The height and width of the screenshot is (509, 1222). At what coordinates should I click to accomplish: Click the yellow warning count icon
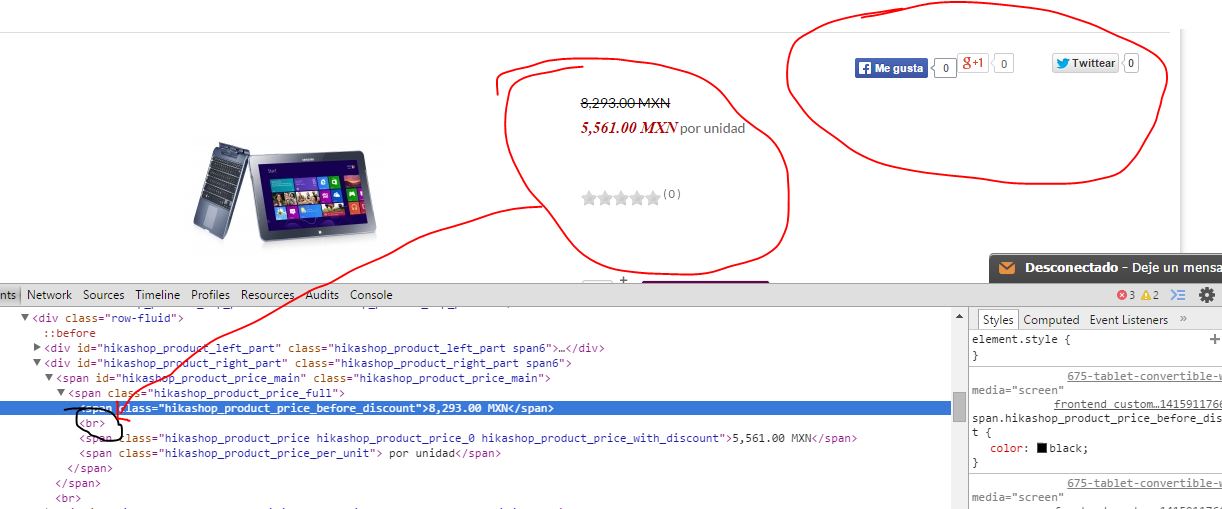(x=1146, y=295)
